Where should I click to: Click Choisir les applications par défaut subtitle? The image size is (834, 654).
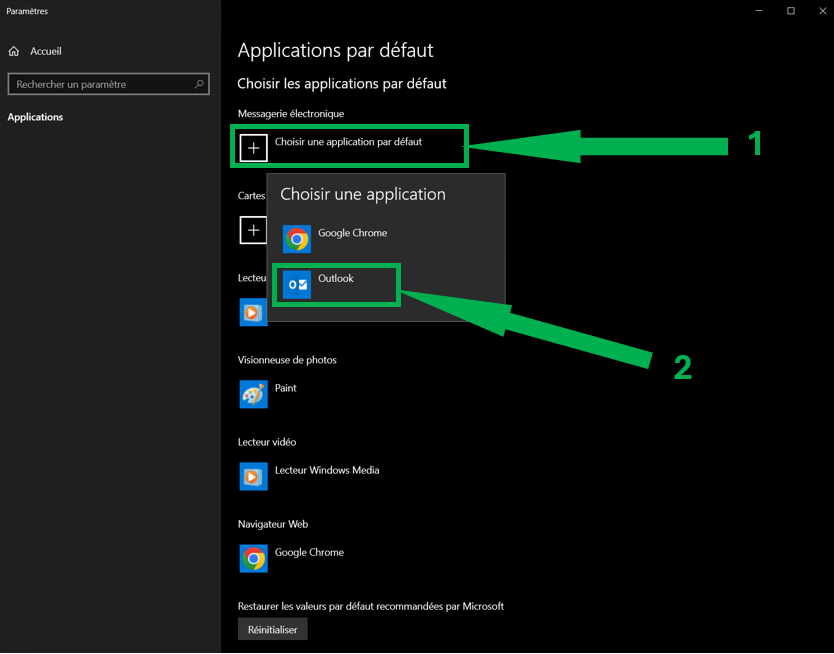click(342, 84)
